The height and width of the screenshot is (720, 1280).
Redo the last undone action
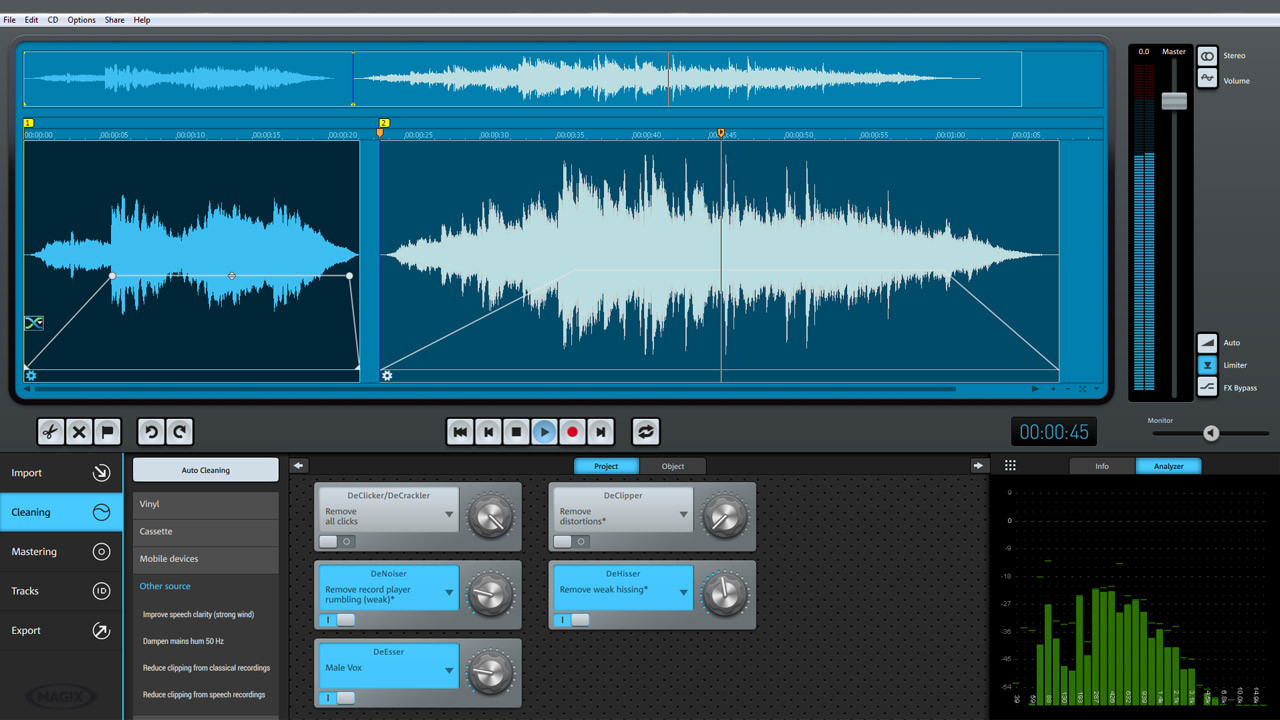180,432
